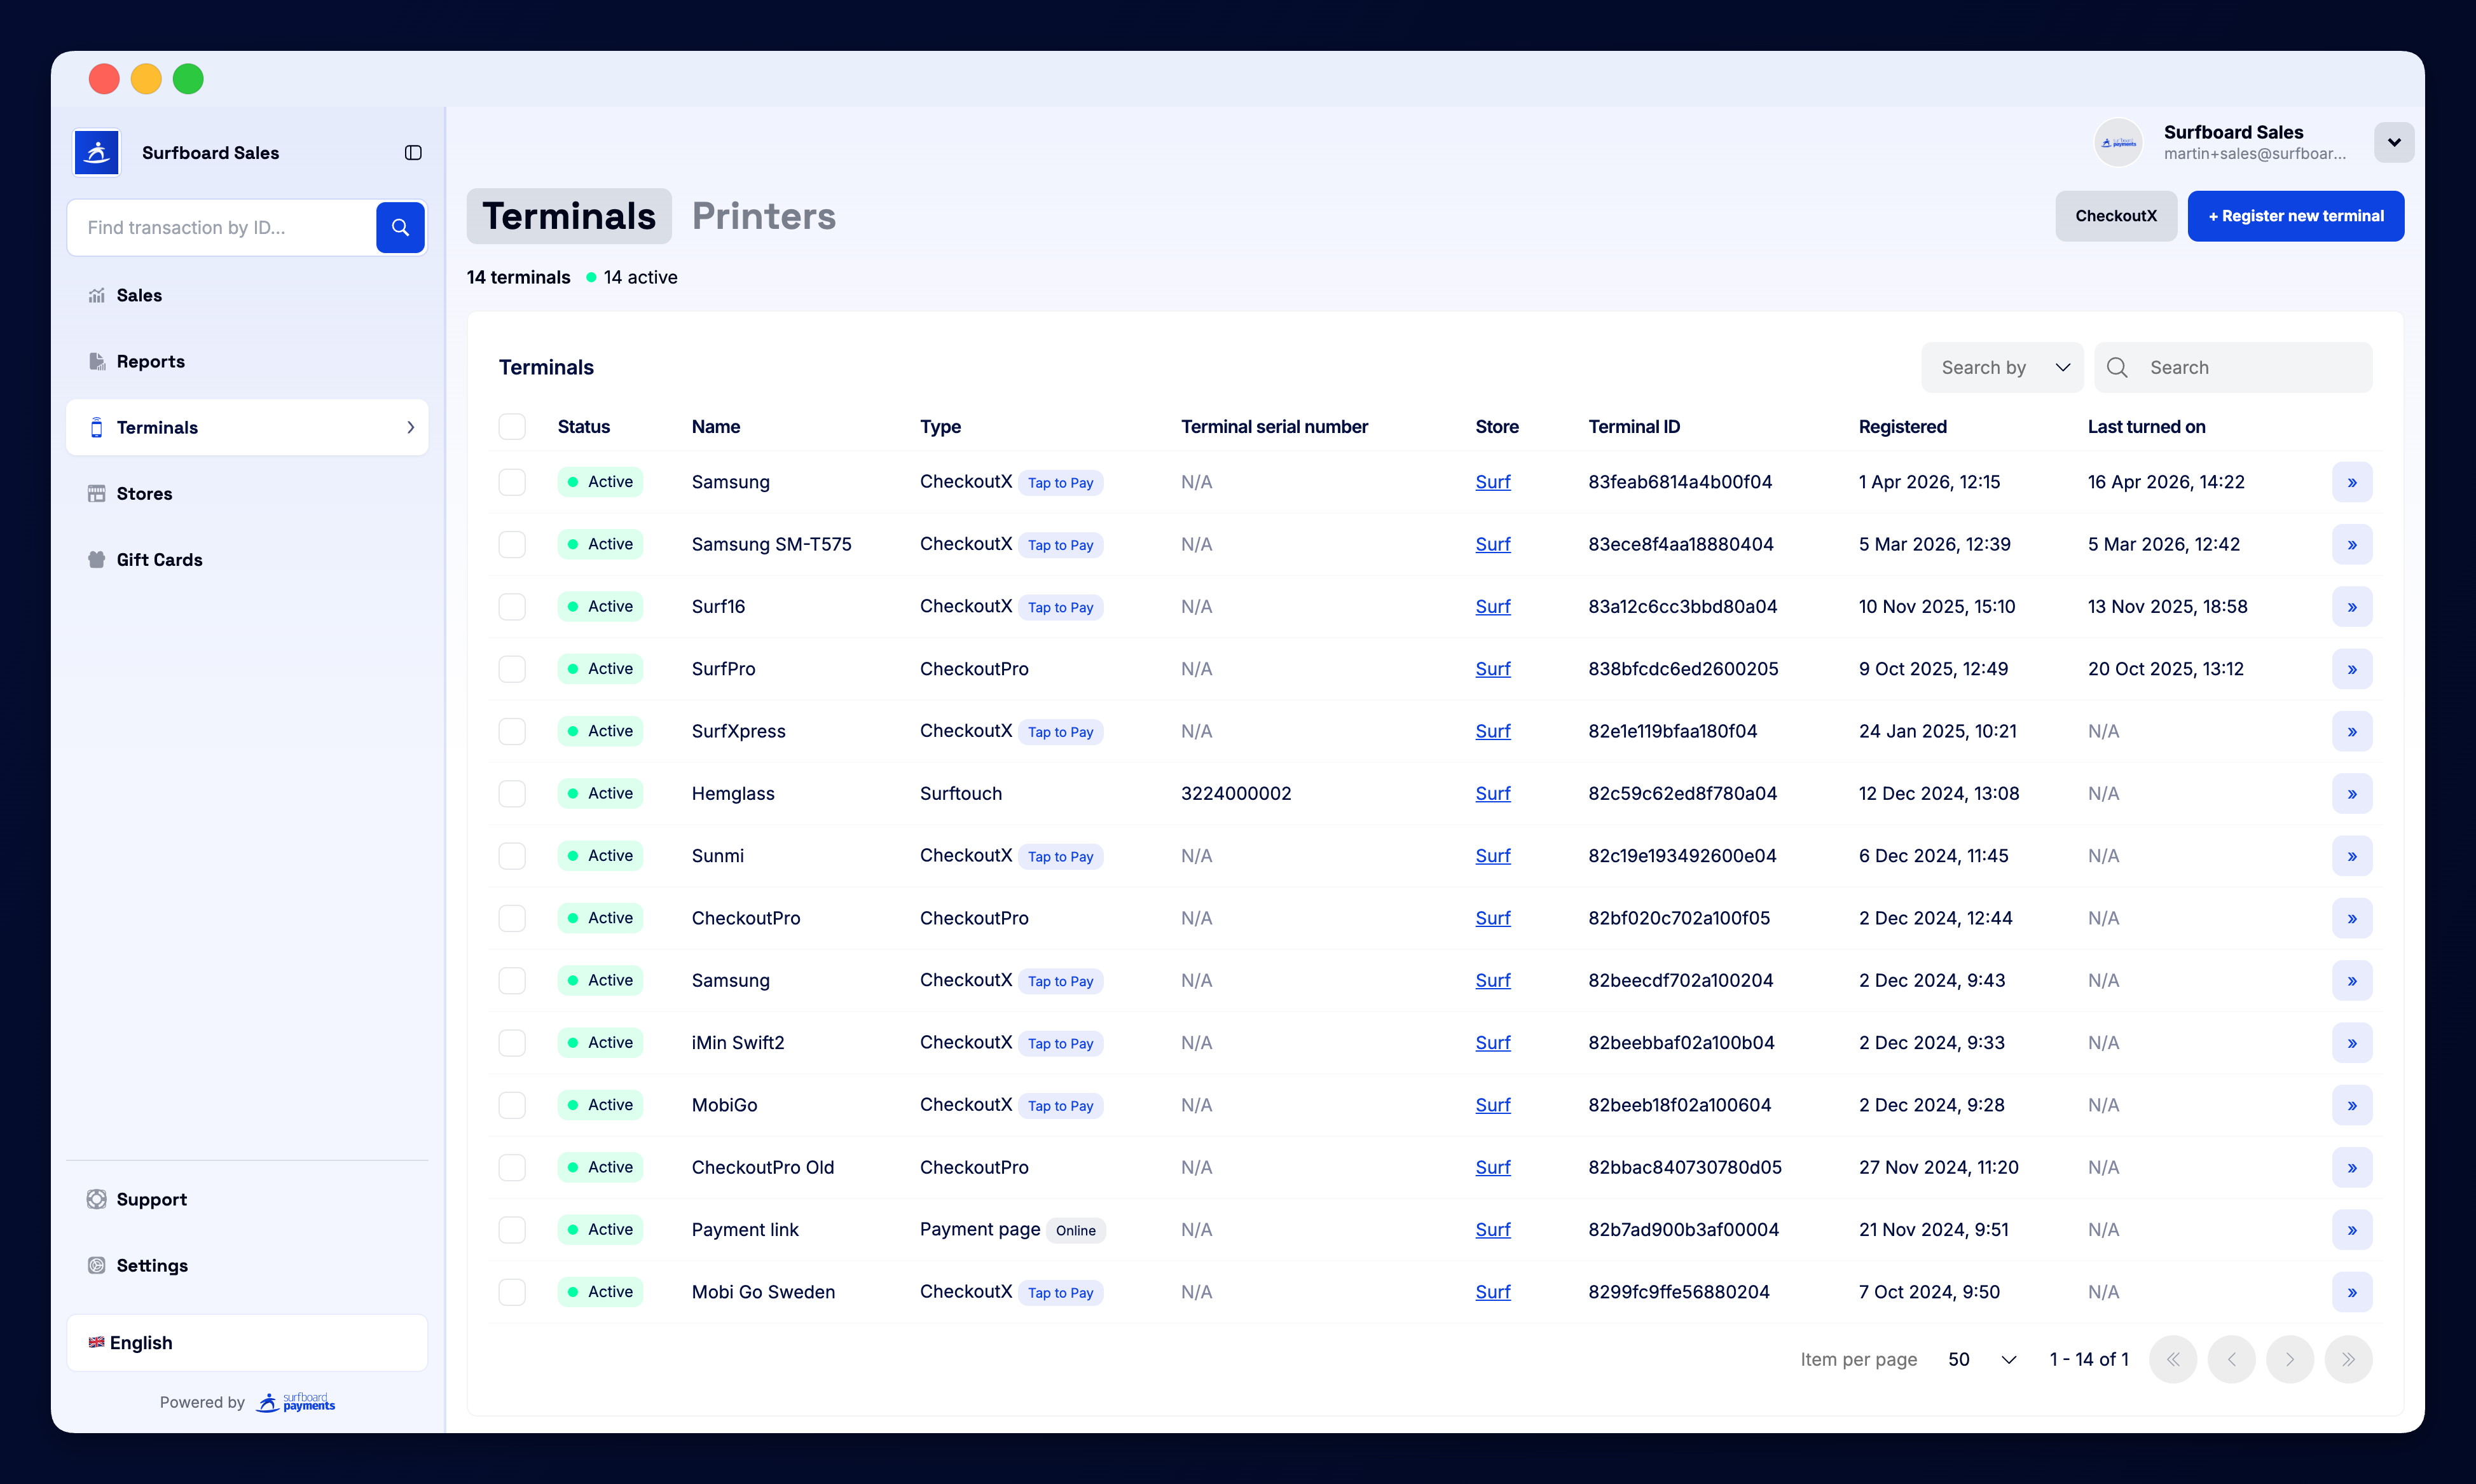This screenshot has height=1484, width=2476.
Task: Expand details for the Payment link terminal
Action: point(2352,1230)
